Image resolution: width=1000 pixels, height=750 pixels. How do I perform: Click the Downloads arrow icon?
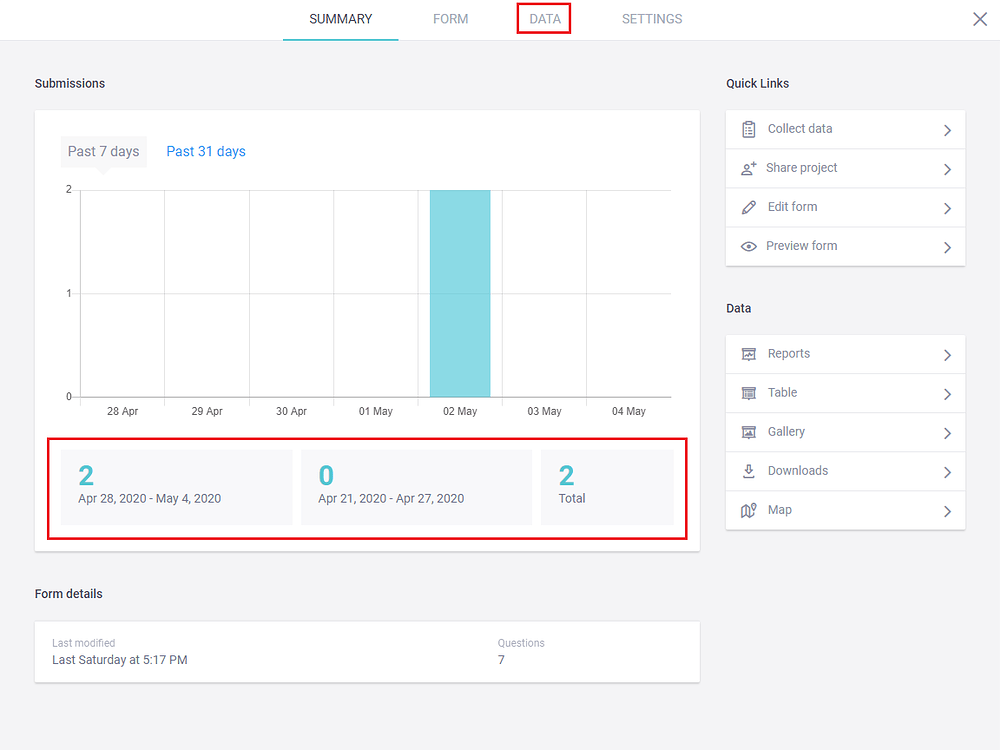pos(748,470)
